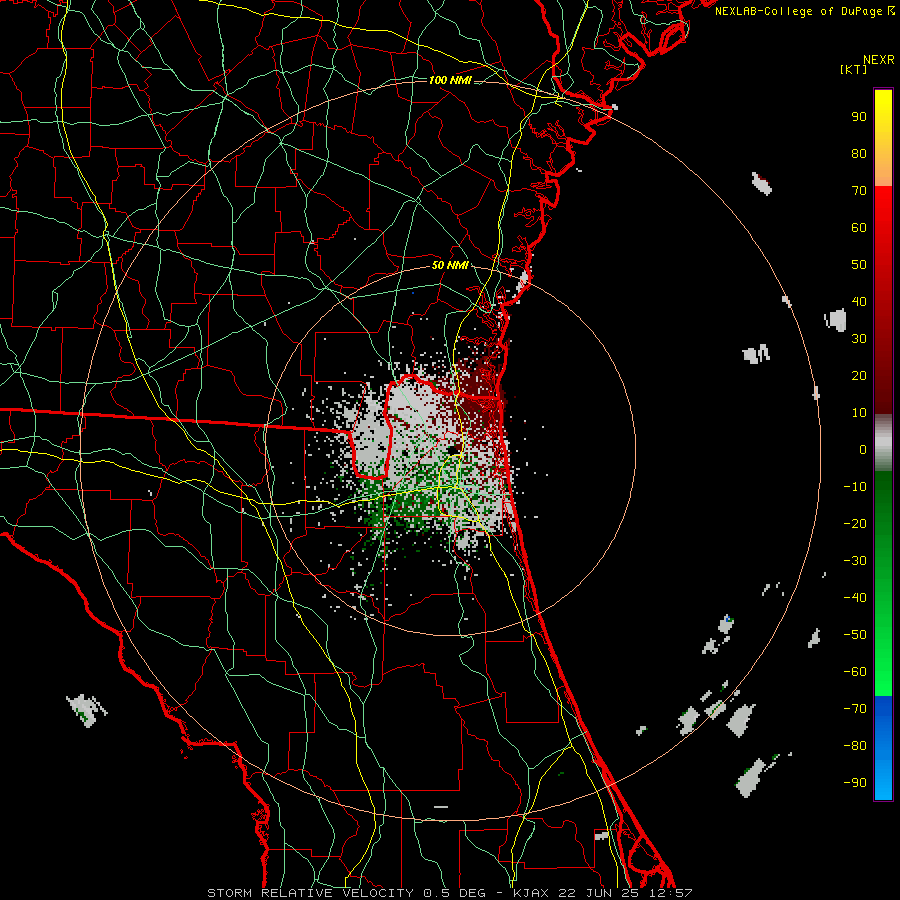Click the positive 80 knot scale label
The height and width of the screenshot is (900, 900).
[x=859, y=154]
